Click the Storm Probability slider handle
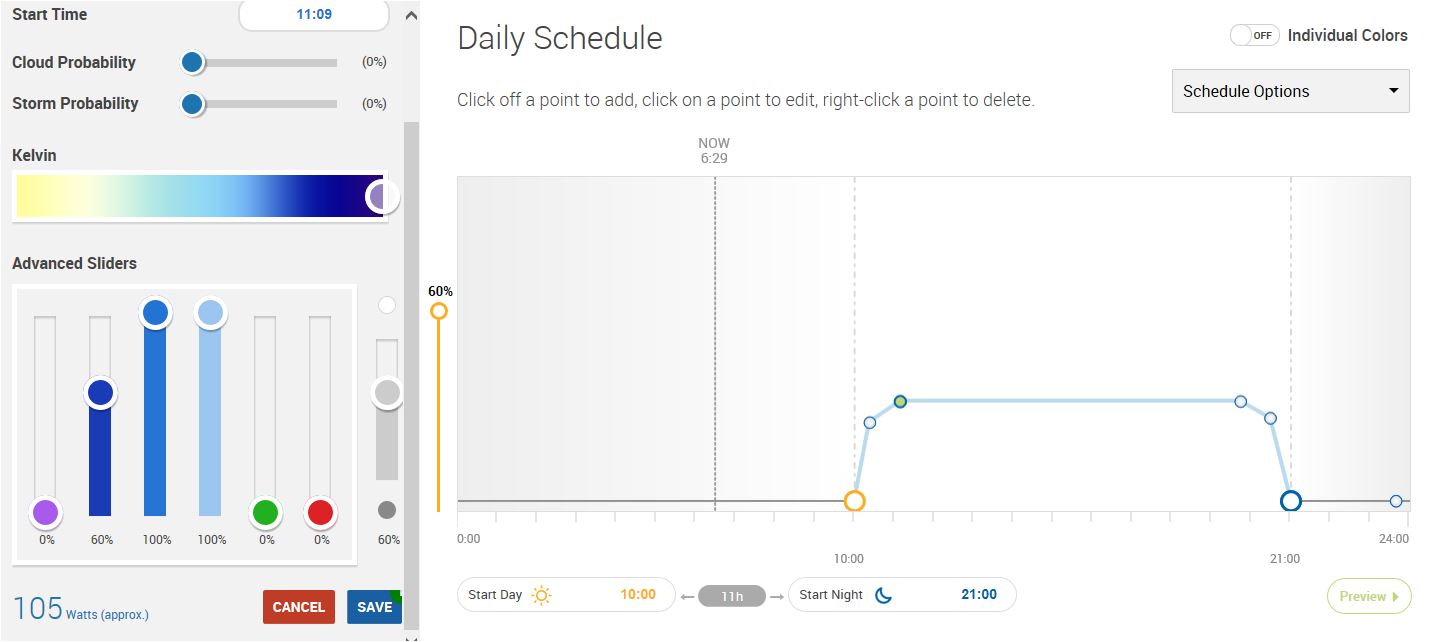The width and height of the screenshot is (1429, 642). (193, 104)
